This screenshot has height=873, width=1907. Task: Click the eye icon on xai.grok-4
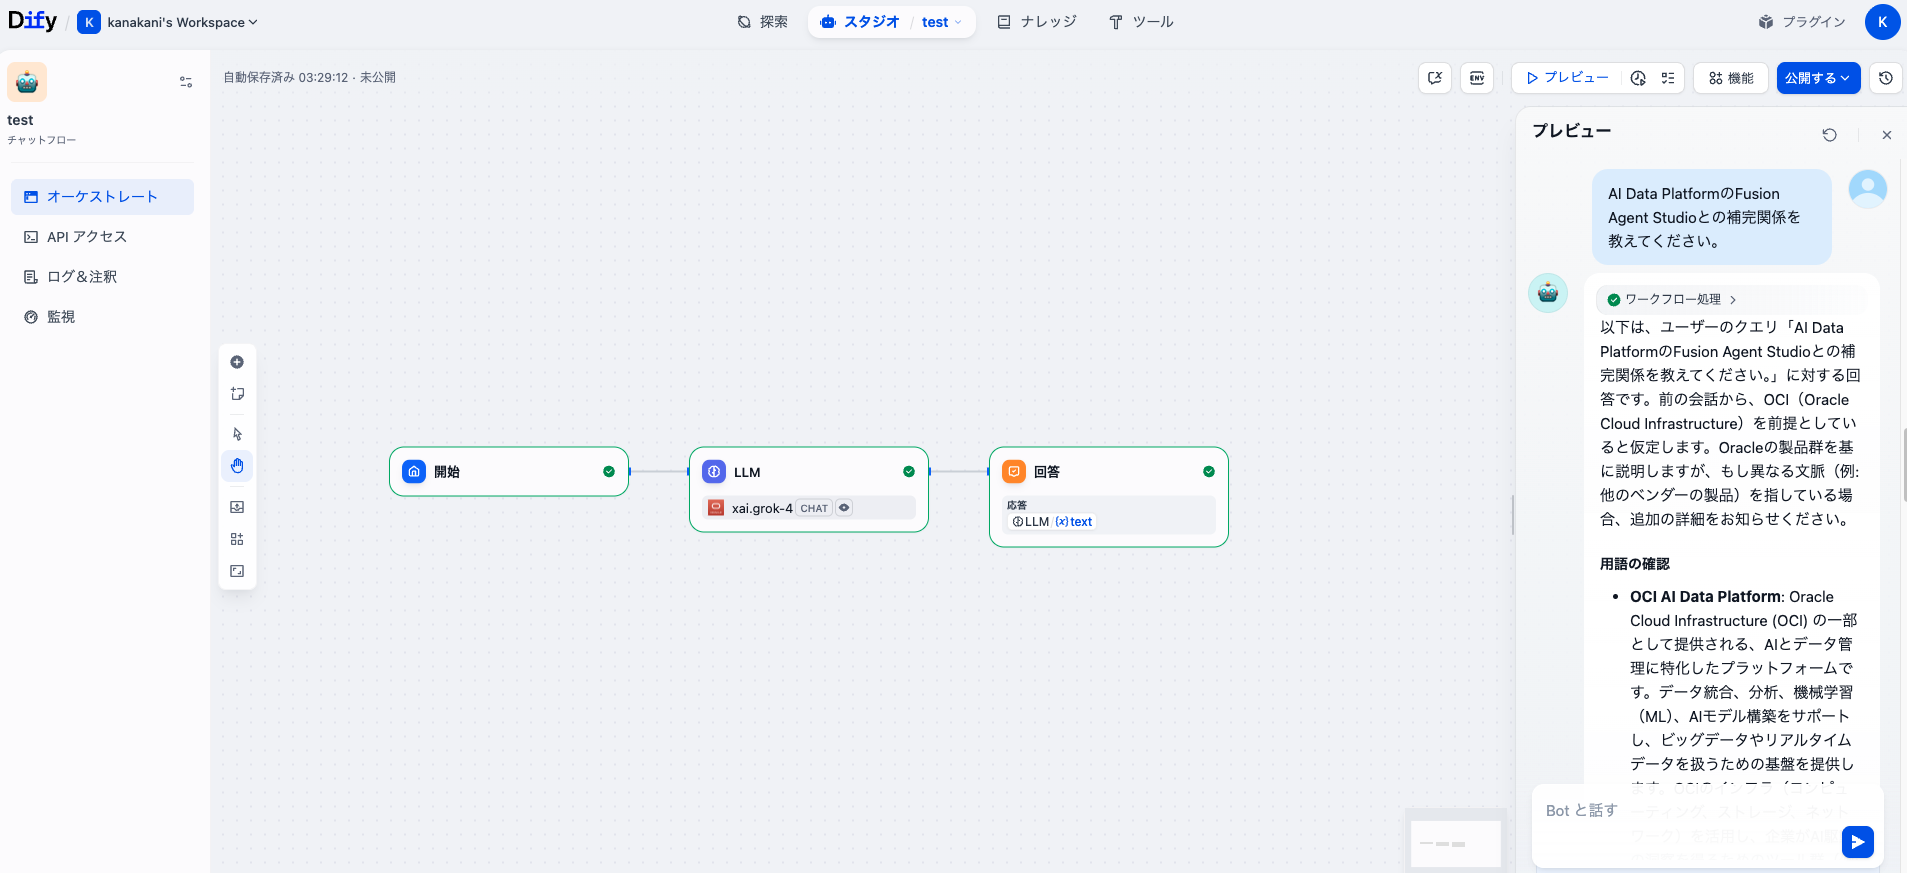[844, 508]
